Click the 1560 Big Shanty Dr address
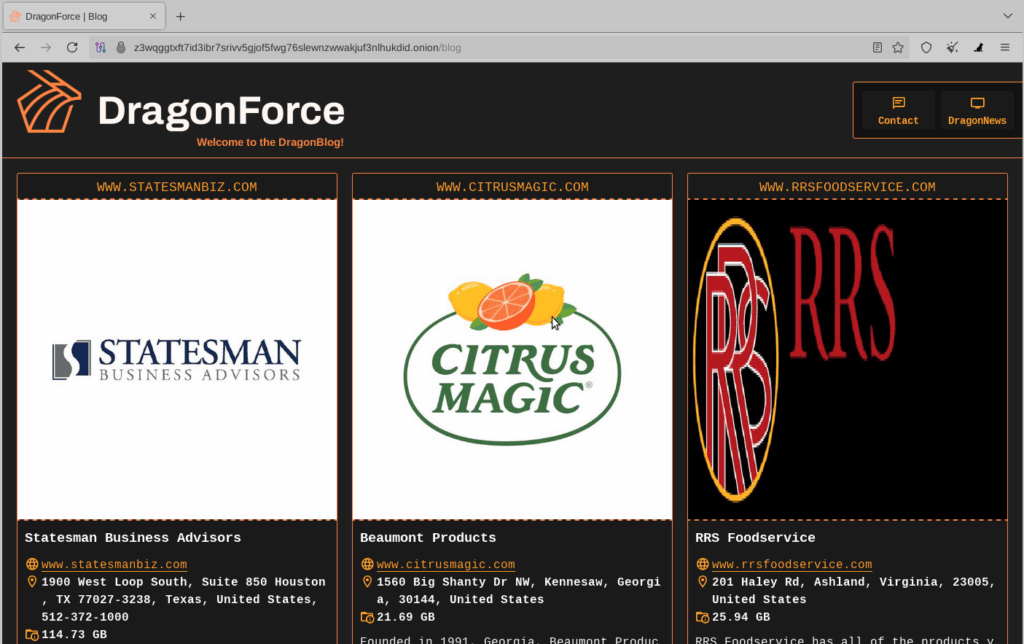This screenshot has width=1024, height=644. point(519,590)
